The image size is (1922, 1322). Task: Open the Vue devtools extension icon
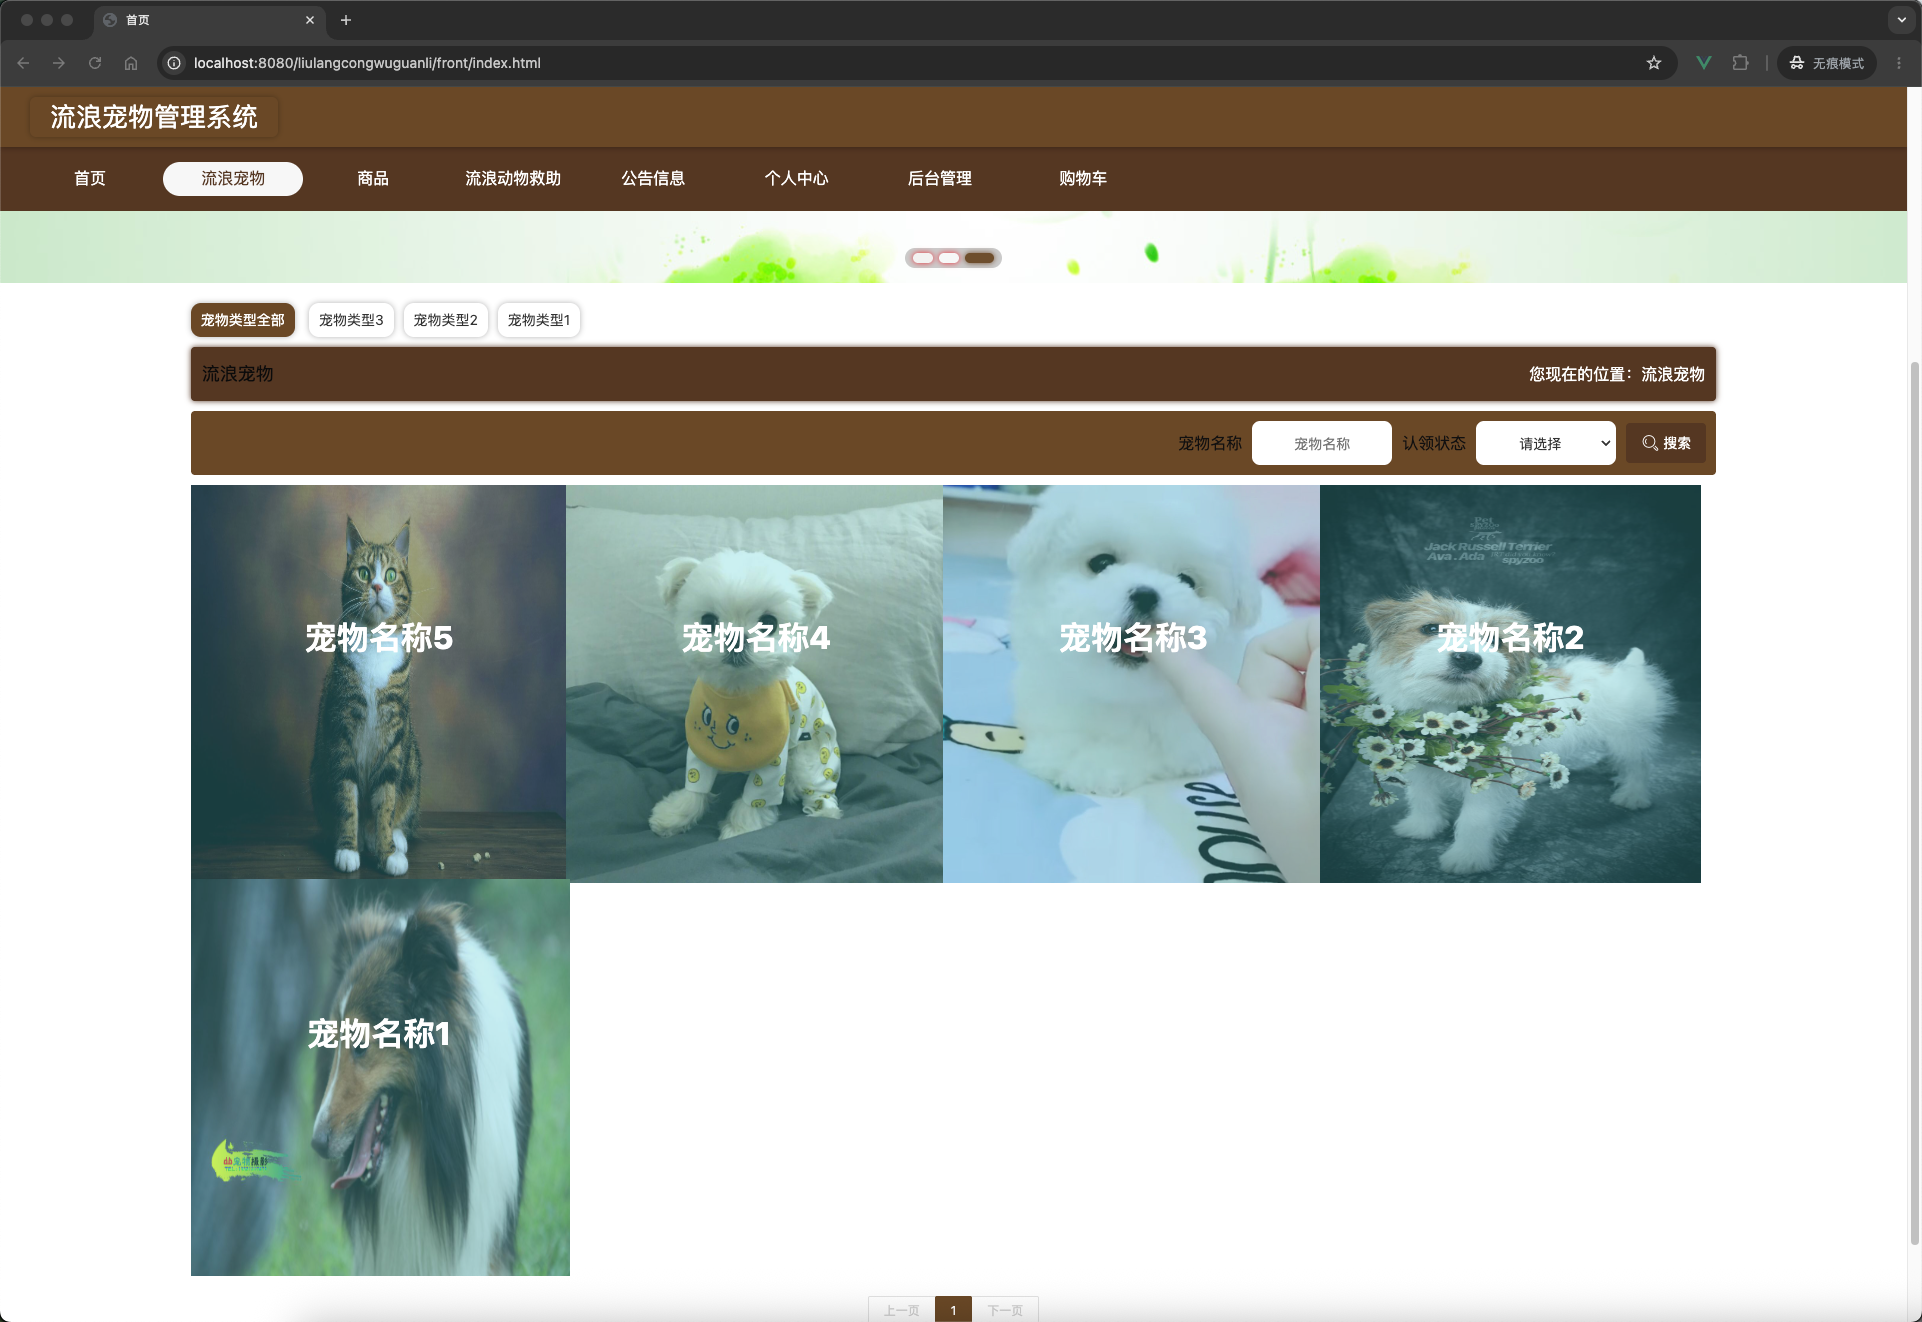[x=1704, y=63]
